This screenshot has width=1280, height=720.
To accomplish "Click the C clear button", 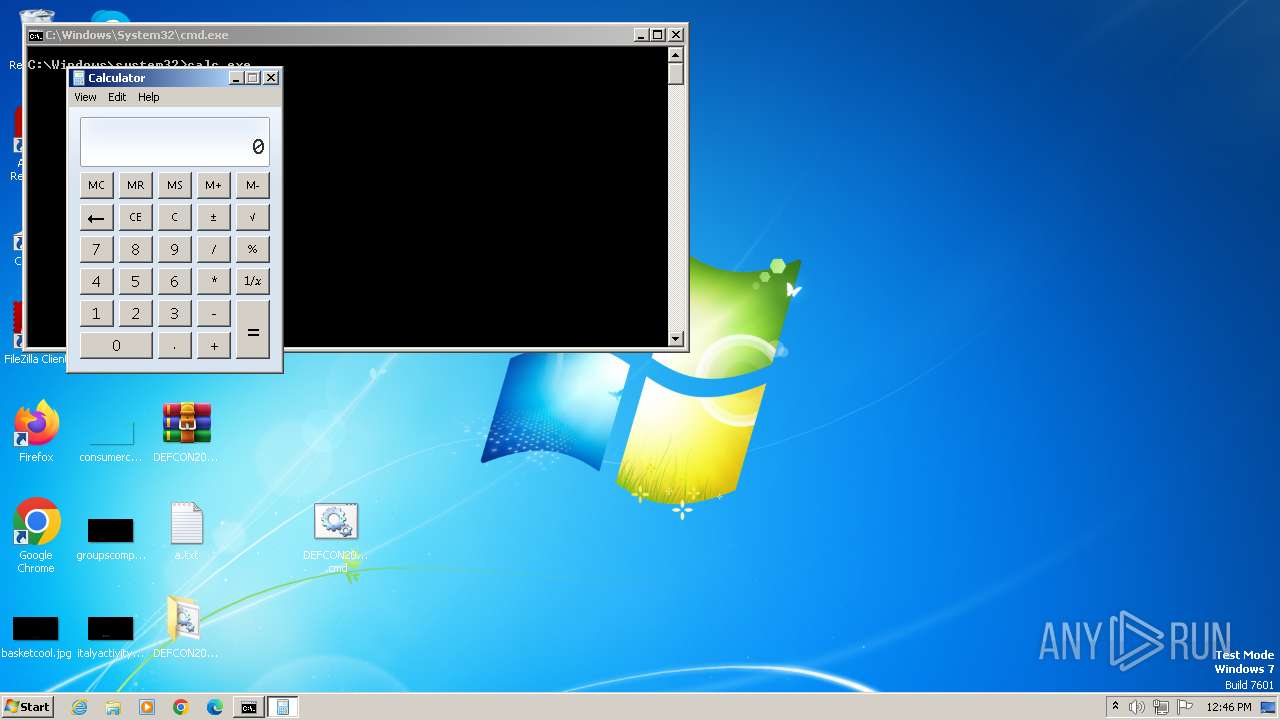I will (x=174, y=217).
